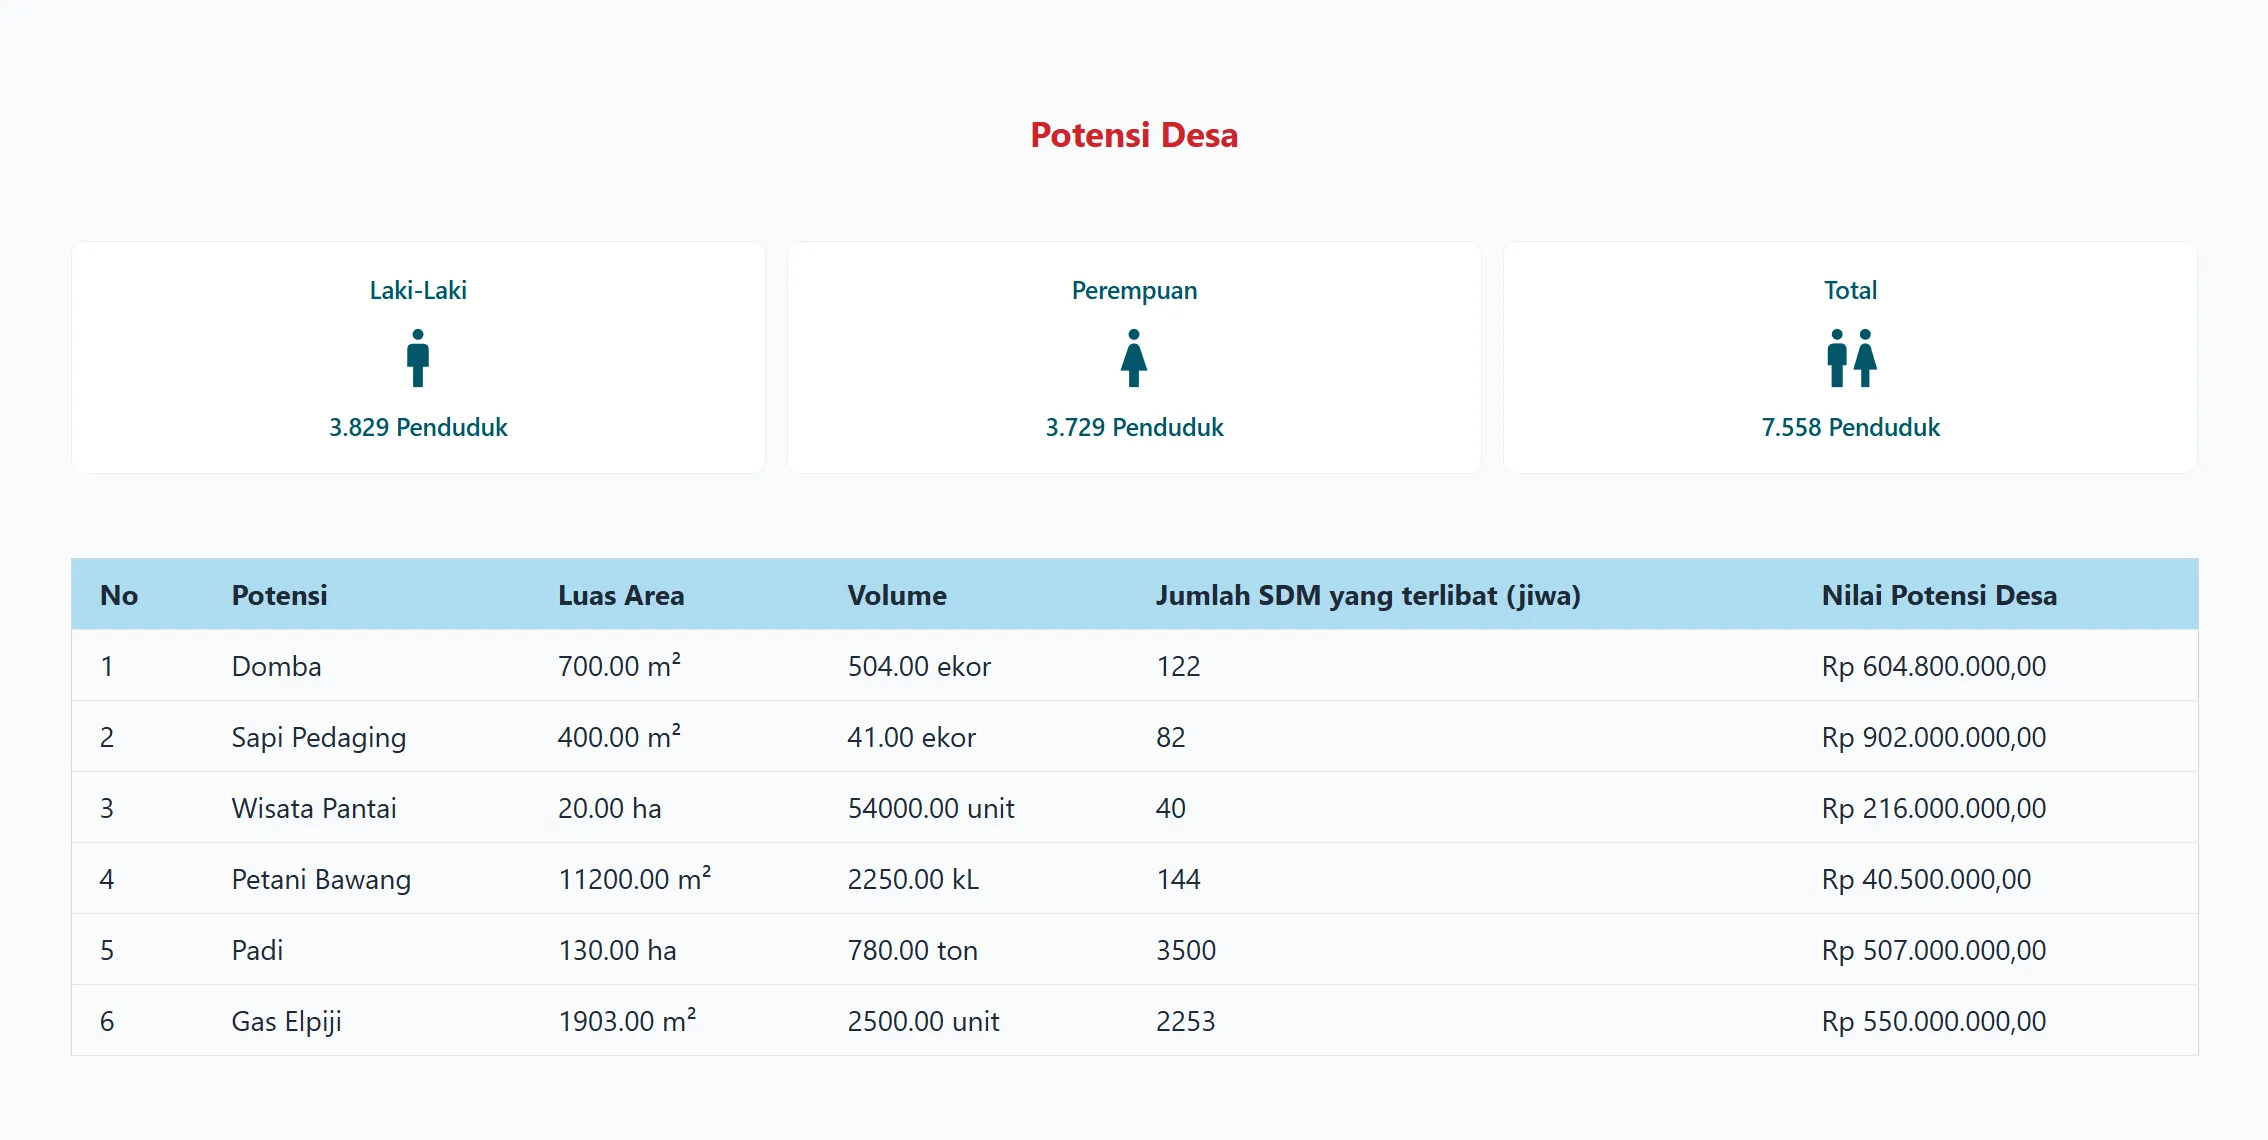Select the Laki-Laki card label
2268x1140 pixels.
418,290
